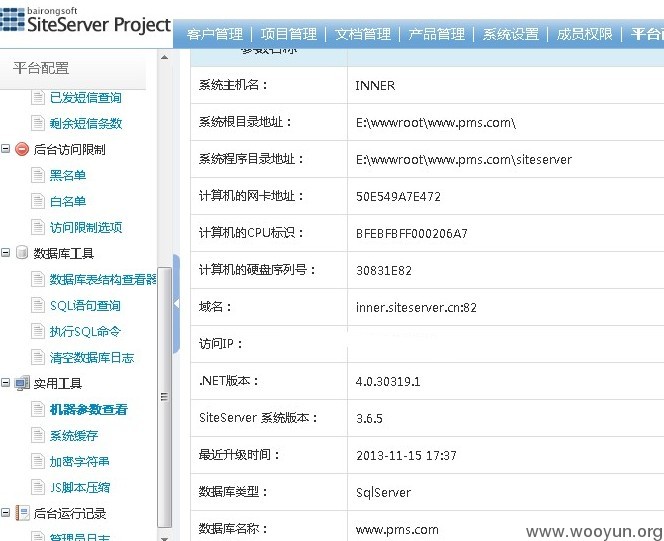Collapse the 后台访问限制 tree node
The image size is (664, 541).
point(6,149)
